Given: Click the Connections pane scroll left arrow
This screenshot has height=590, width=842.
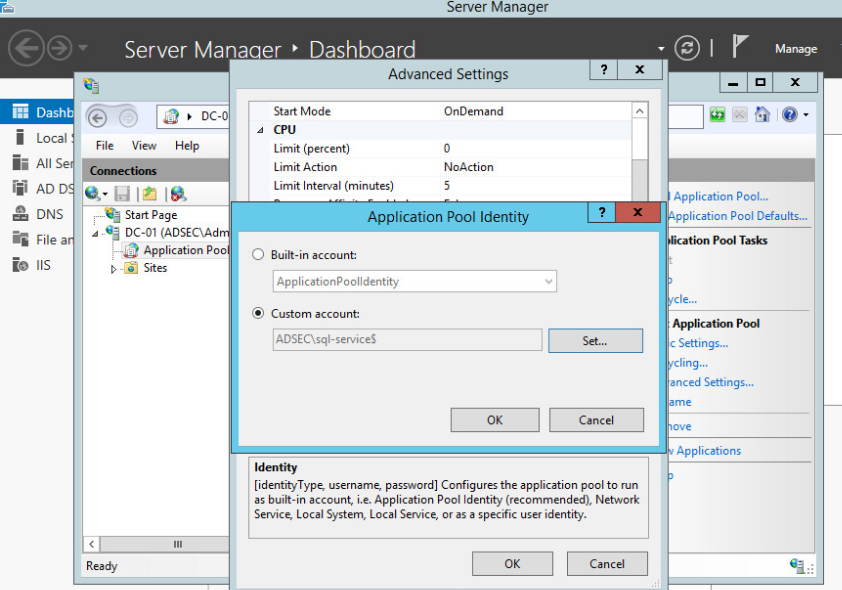Looking at the screenshot, I should tap(92, 544).
